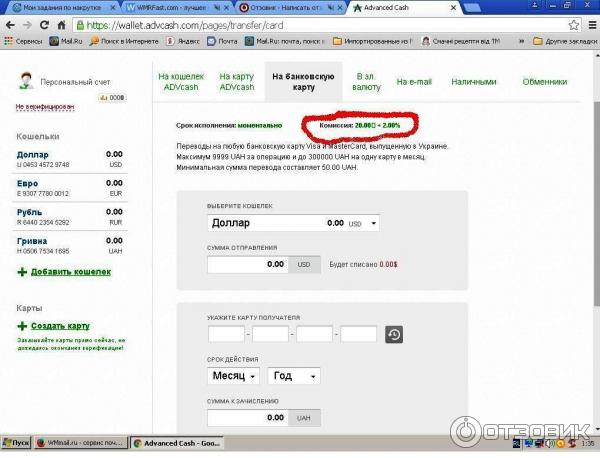The width and height of the screenshot is (600, 458).
Task: Open Другие закладки folder
Action: [565, 41]
